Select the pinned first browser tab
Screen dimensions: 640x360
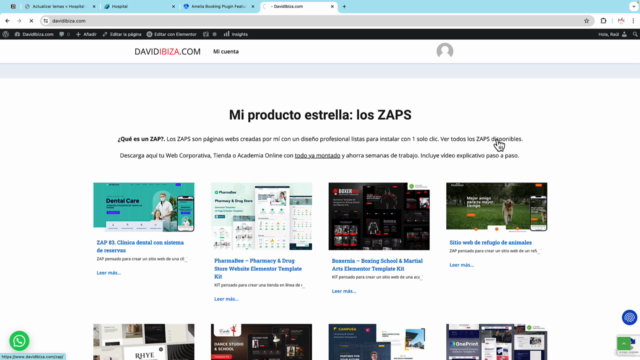(x=13, y=7)
